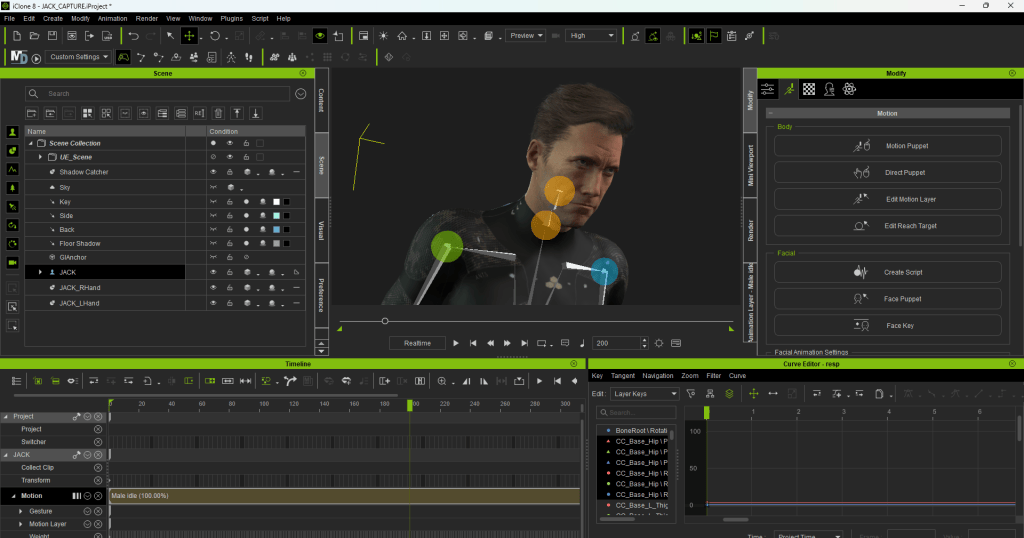Pick the Select arrow tool

(x=170, y=36)
